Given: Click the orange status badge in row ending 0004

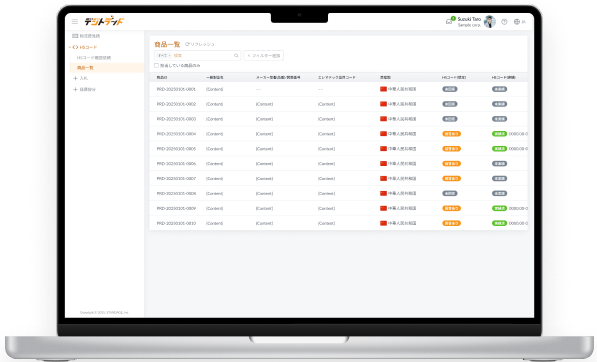Looking at the screenshot, I should pyautogui.click(x=451, y=134).
